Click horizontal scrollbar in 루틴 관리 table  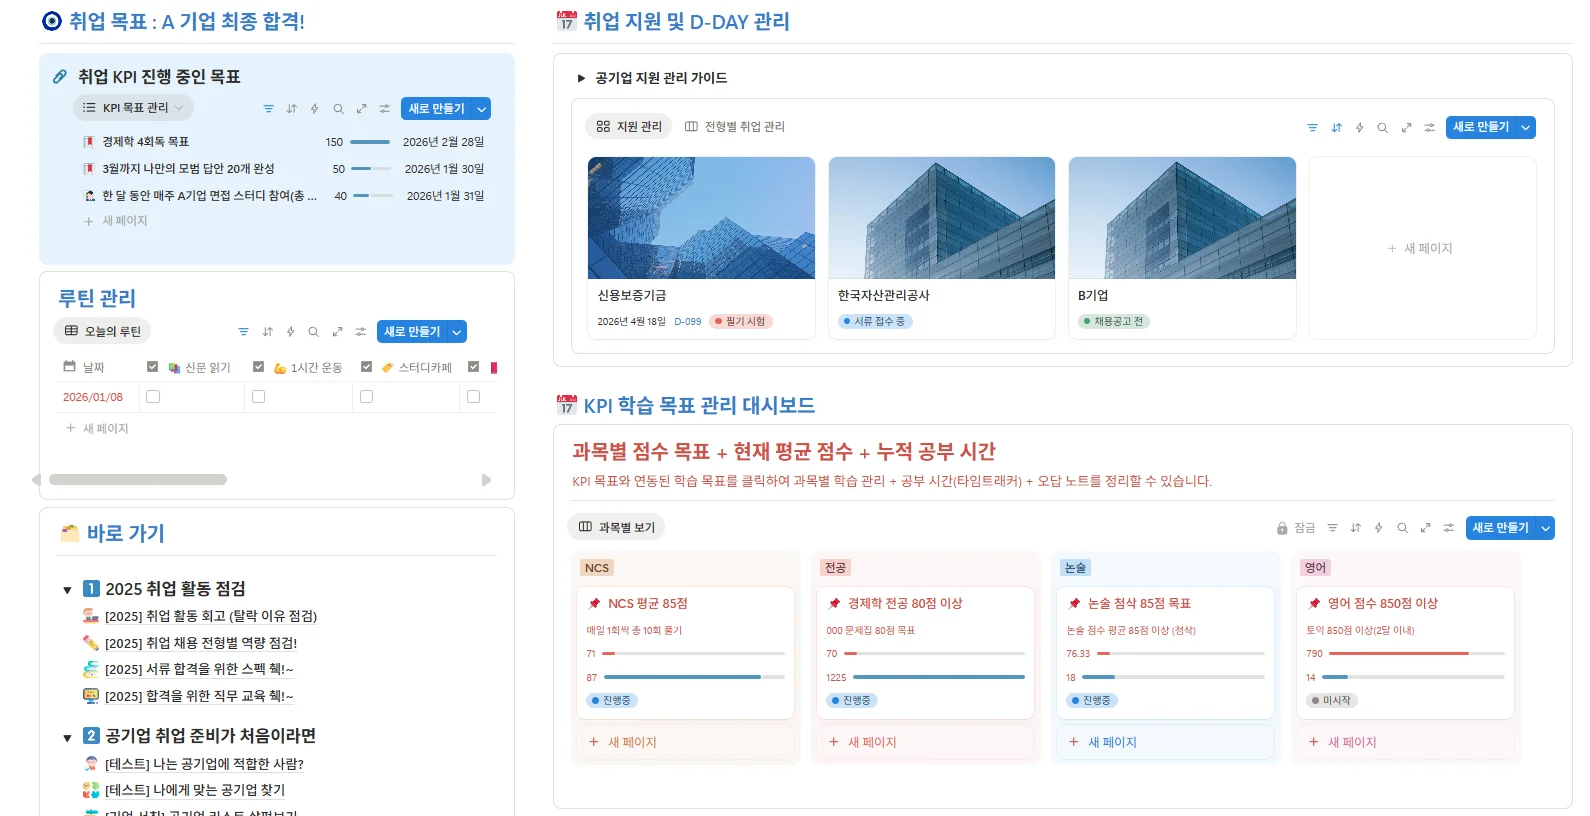(138, 480)
